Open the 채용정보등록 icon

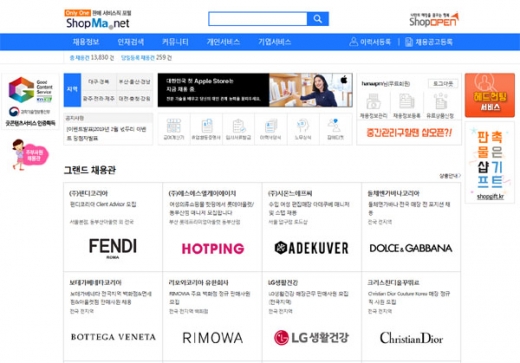407,106
